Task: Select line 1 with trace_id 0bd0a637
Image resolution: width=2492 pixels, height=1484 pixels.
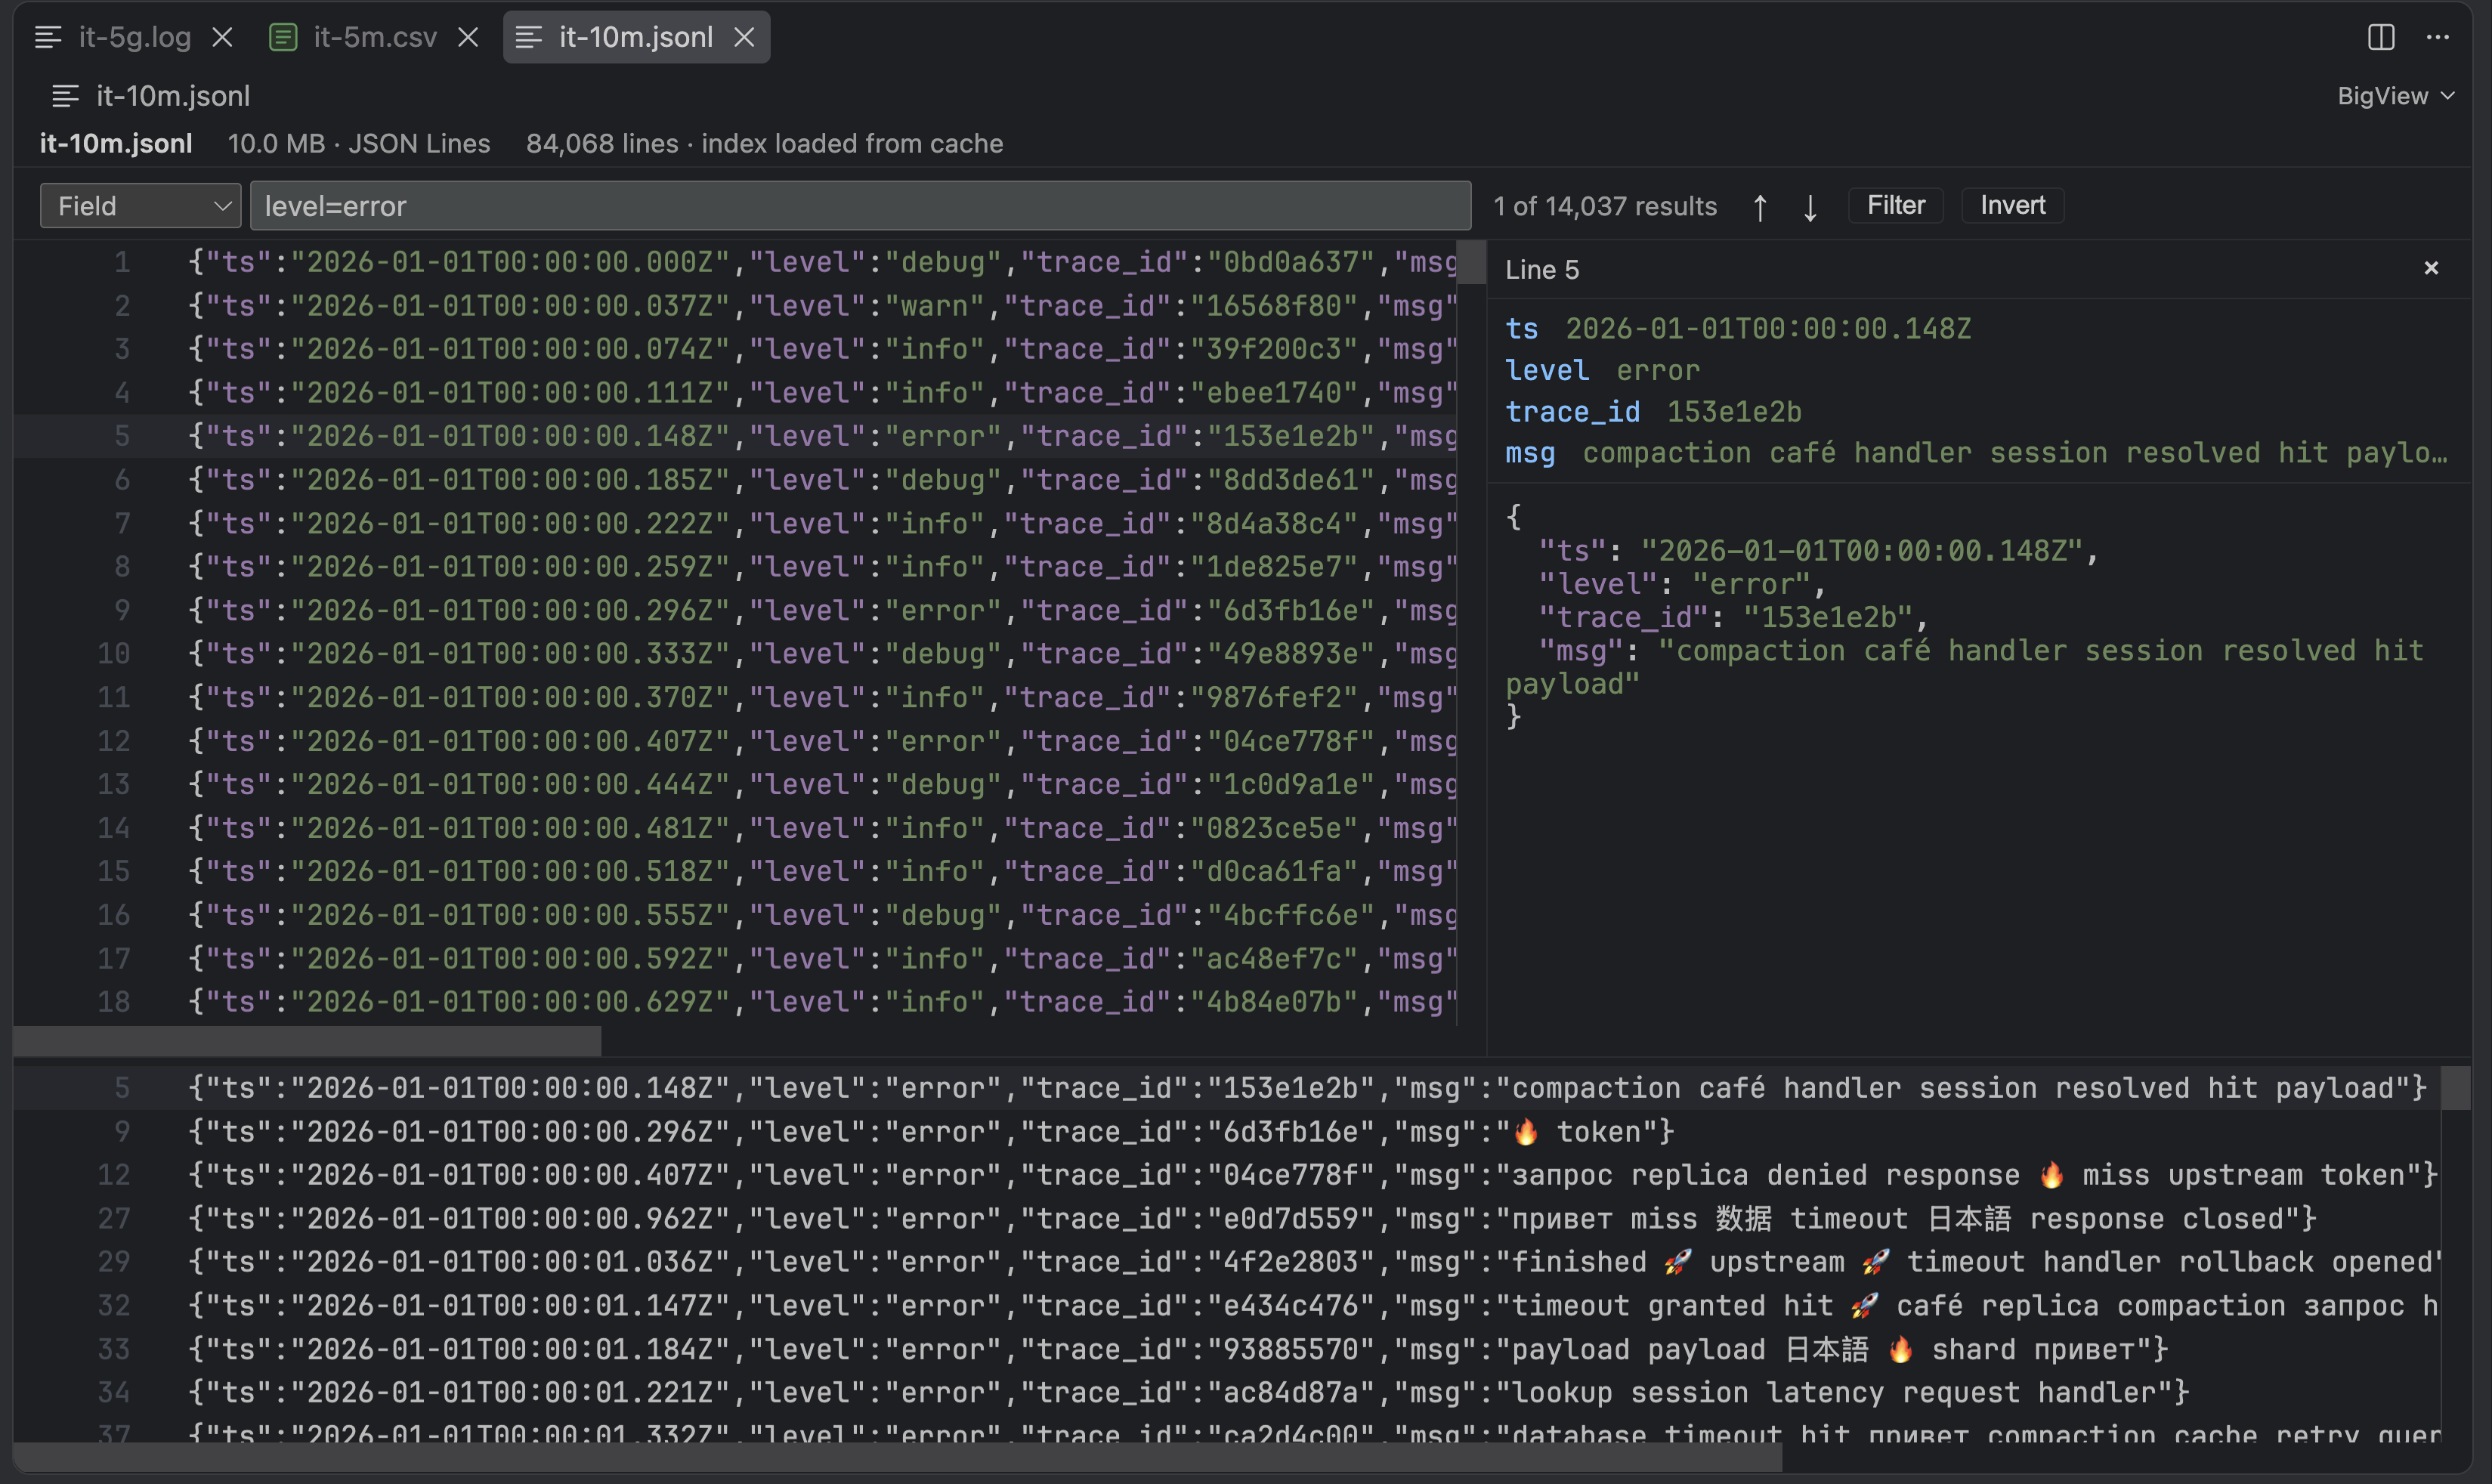Action: click(735, 262)
